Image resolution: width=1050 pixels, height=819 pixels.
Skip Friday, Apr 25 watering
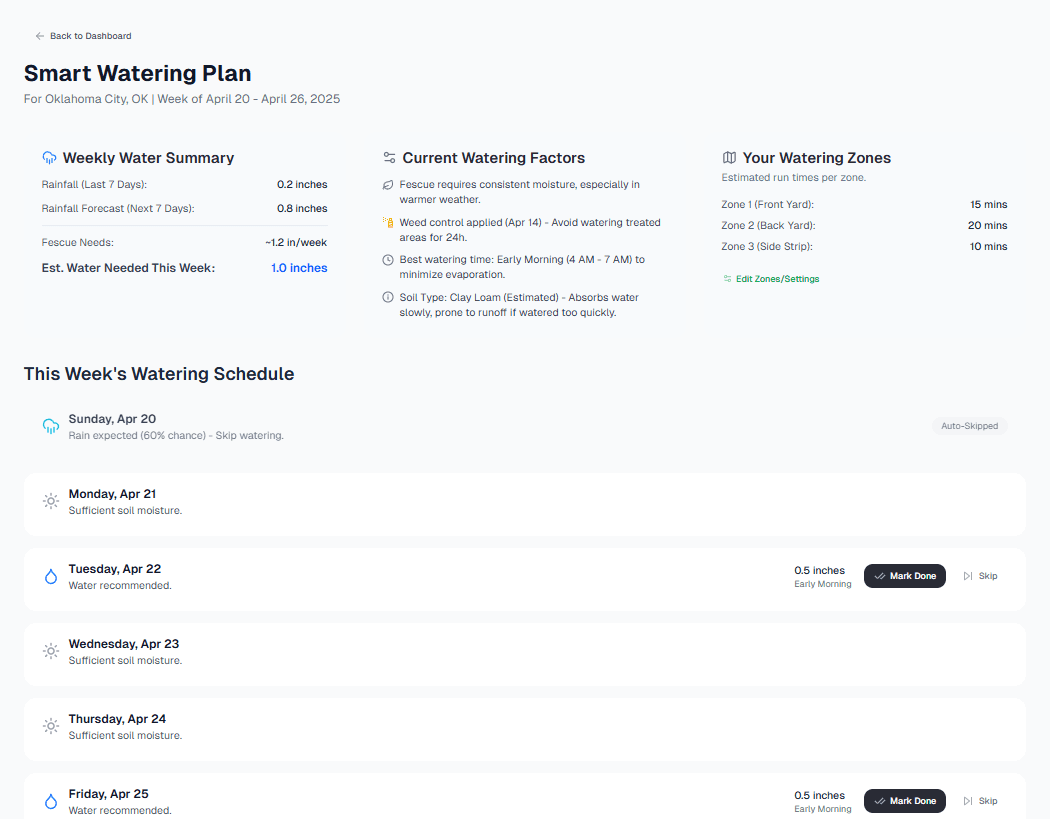pyautogui.click(x=980, y=801)
